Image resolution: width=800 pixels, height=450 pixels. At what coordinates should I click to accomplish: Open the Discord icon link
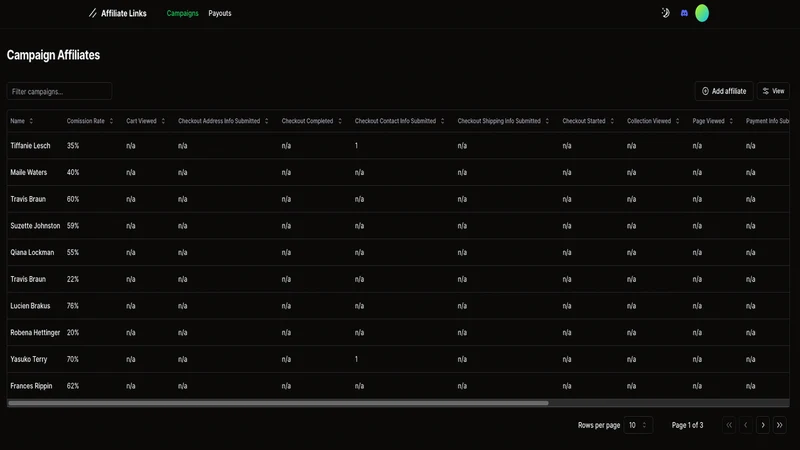tap(684, 13)
